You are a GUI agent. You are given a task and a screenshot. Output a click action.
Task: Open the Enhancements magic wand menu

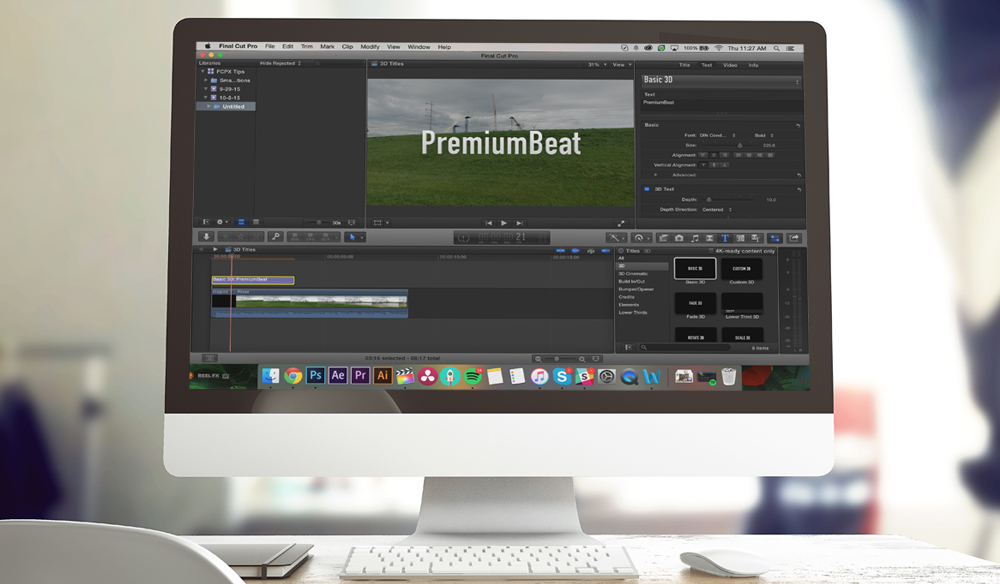point(615,238)
